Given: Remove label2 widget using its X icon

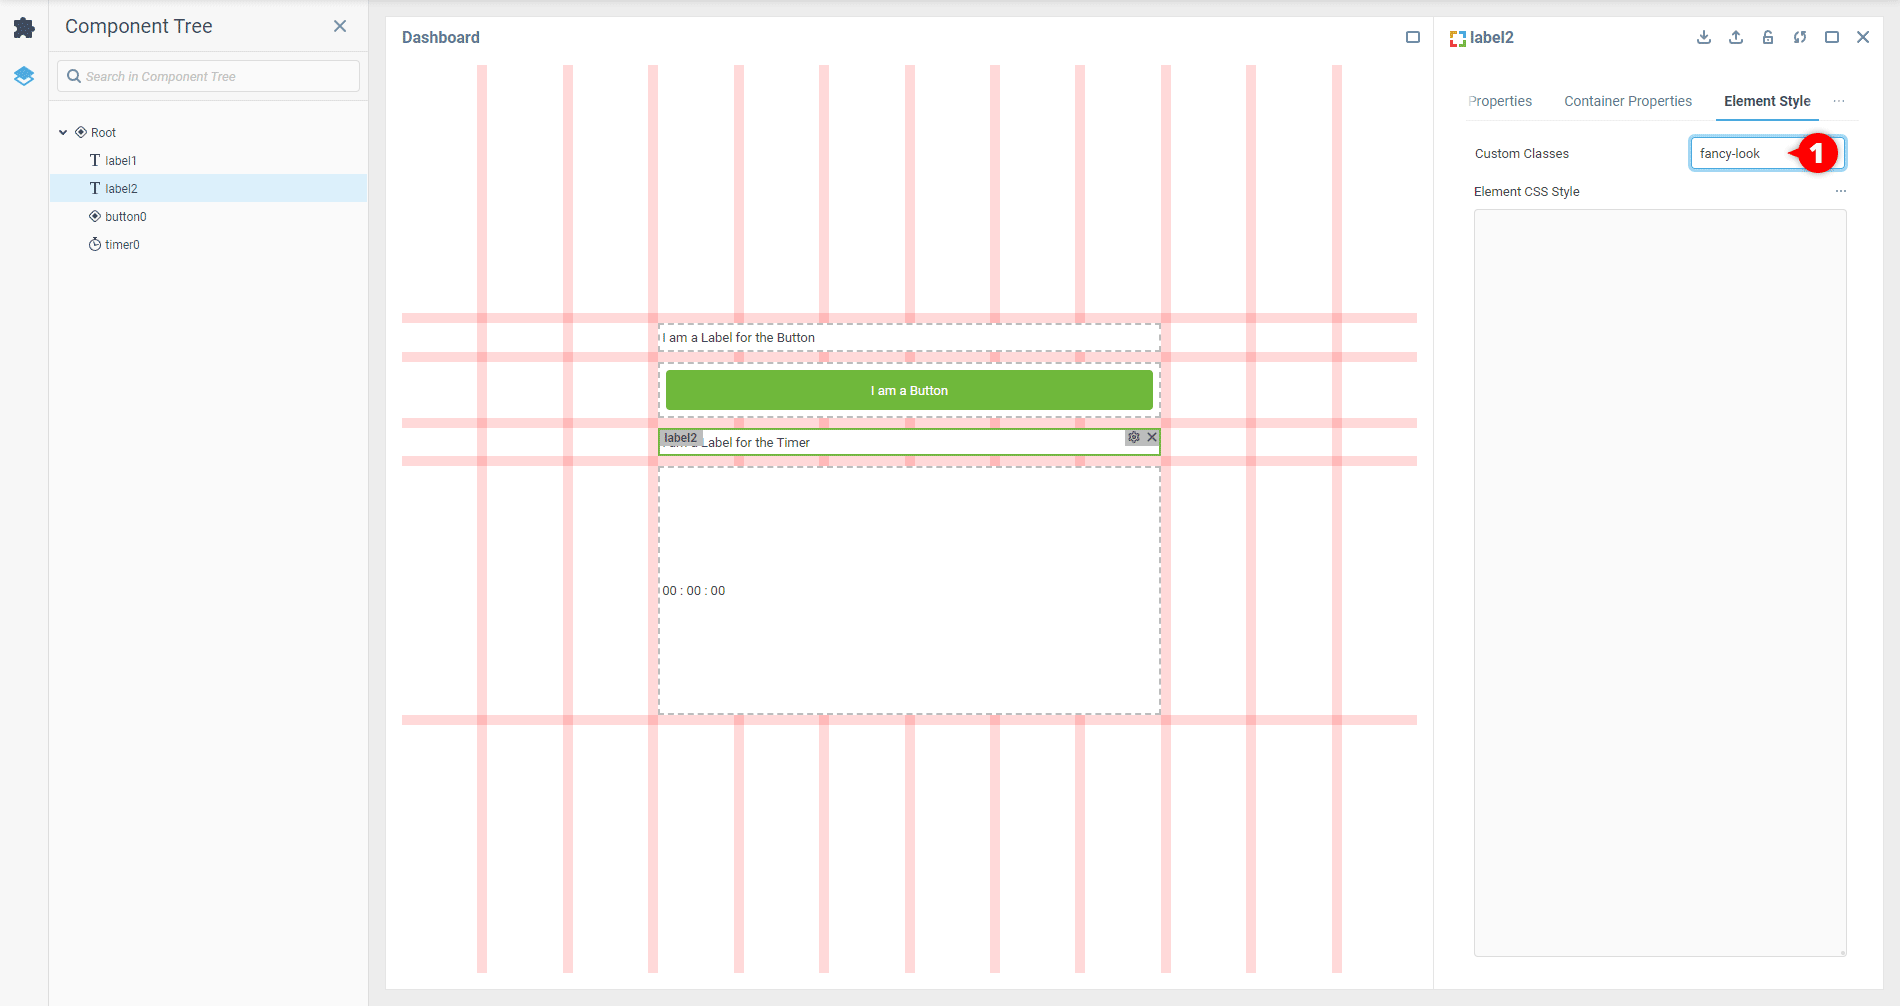Looking at the screenshot, I should (1152, 437).
